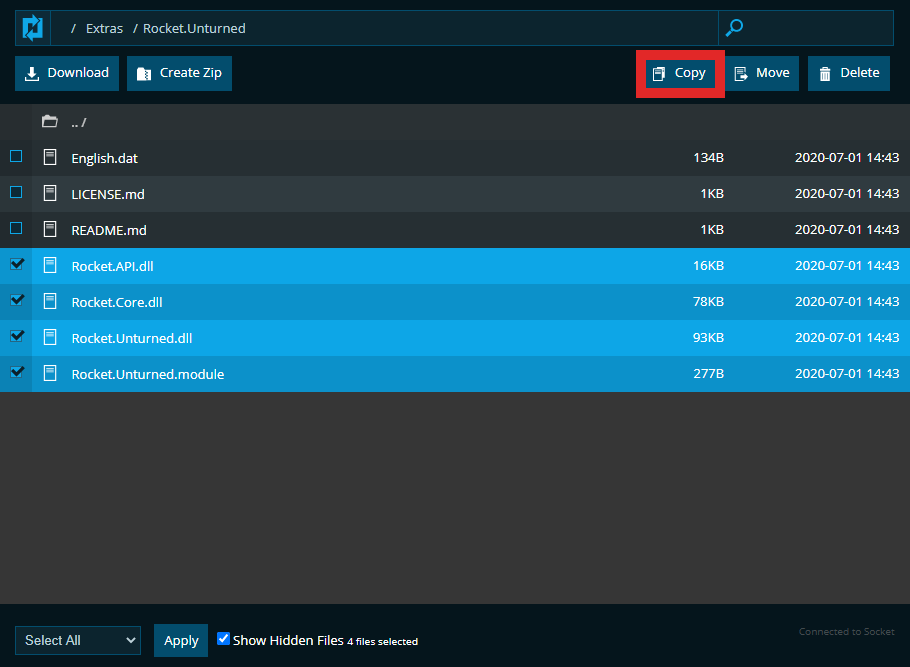This screenshot has height=667, width=910.
Task: Open the Rocket.Unturned.dll file name
Action: (131, 338)
